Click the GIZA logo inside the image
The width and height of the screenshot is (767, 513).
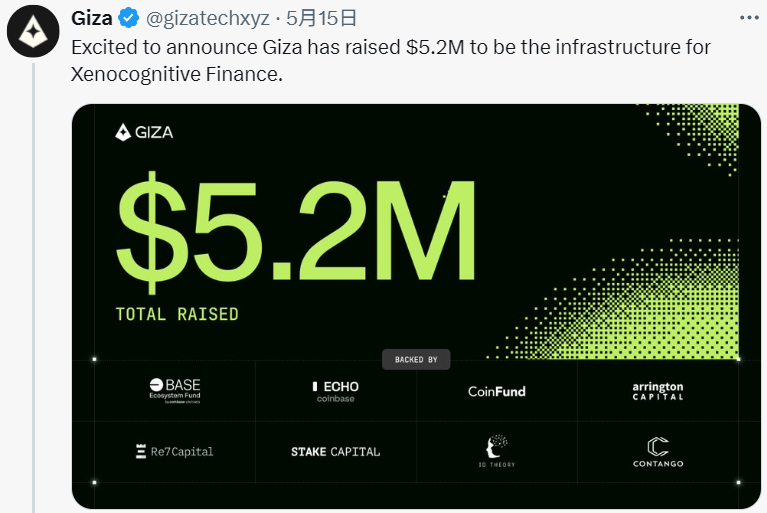coord(145,131)
